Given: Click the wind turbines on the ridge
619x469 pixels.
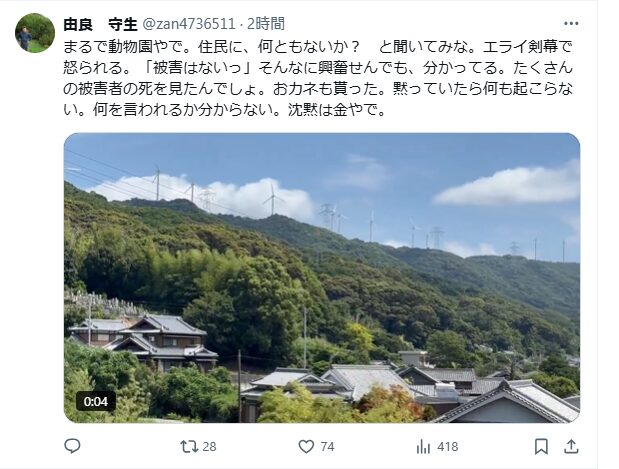Looking at the screenshot, I should tap(355, 213).
